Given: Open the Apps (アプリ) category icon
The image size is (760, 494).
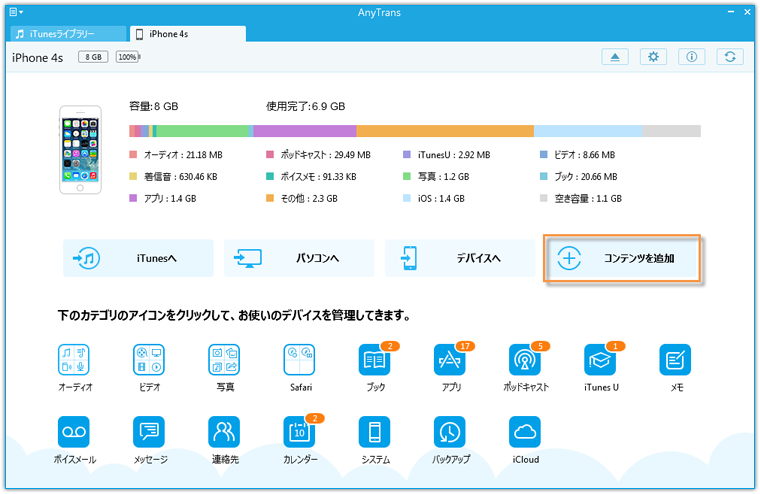Looking at the screenshot, I should point(449,360).
